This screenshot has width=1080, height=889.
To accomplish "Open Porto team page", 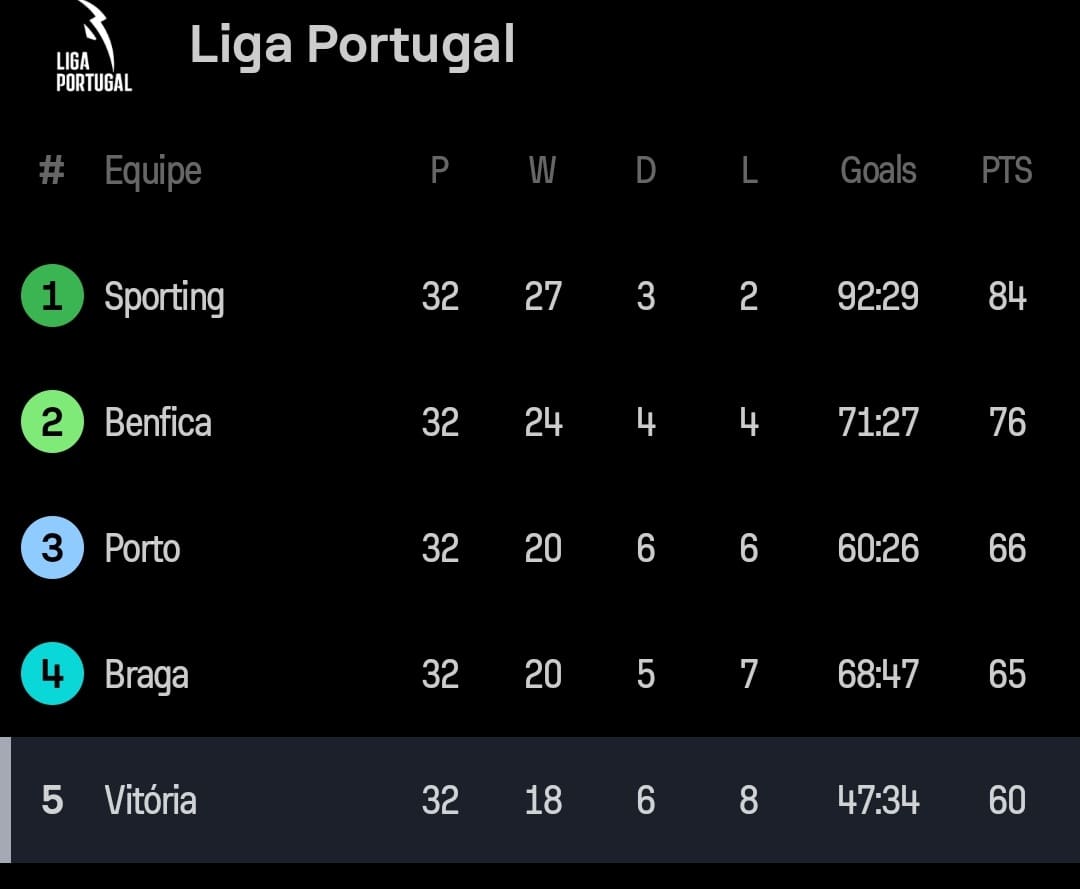I will [142, 548].
